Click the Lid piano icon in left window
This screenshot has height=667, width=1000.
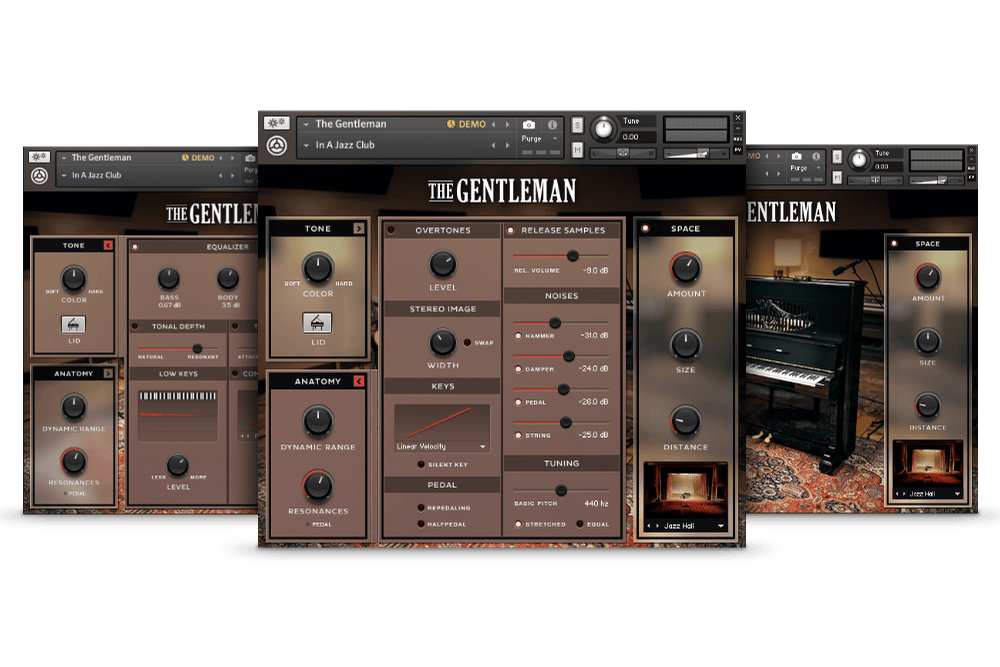point(73,325)
